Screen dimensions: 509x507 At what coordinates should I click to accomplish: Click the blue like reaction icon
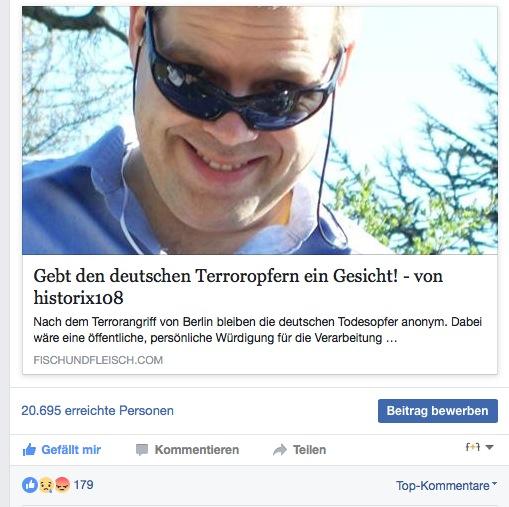click(30, 485)
